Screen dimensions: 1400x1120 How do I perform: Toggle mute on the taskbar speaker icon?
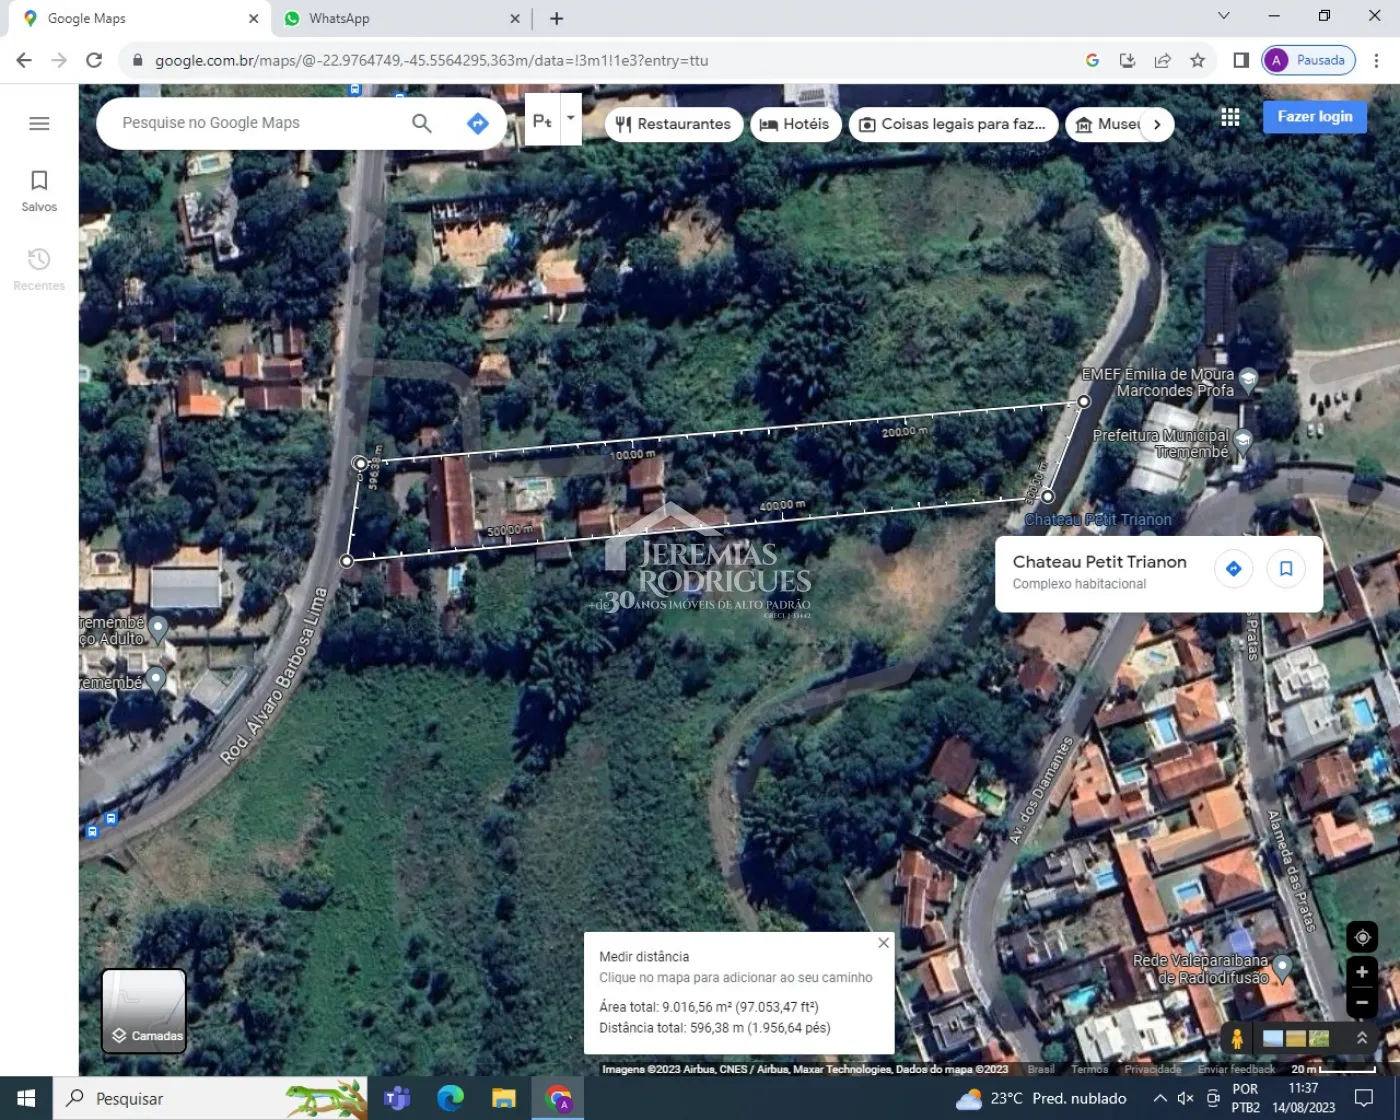1184,1098
